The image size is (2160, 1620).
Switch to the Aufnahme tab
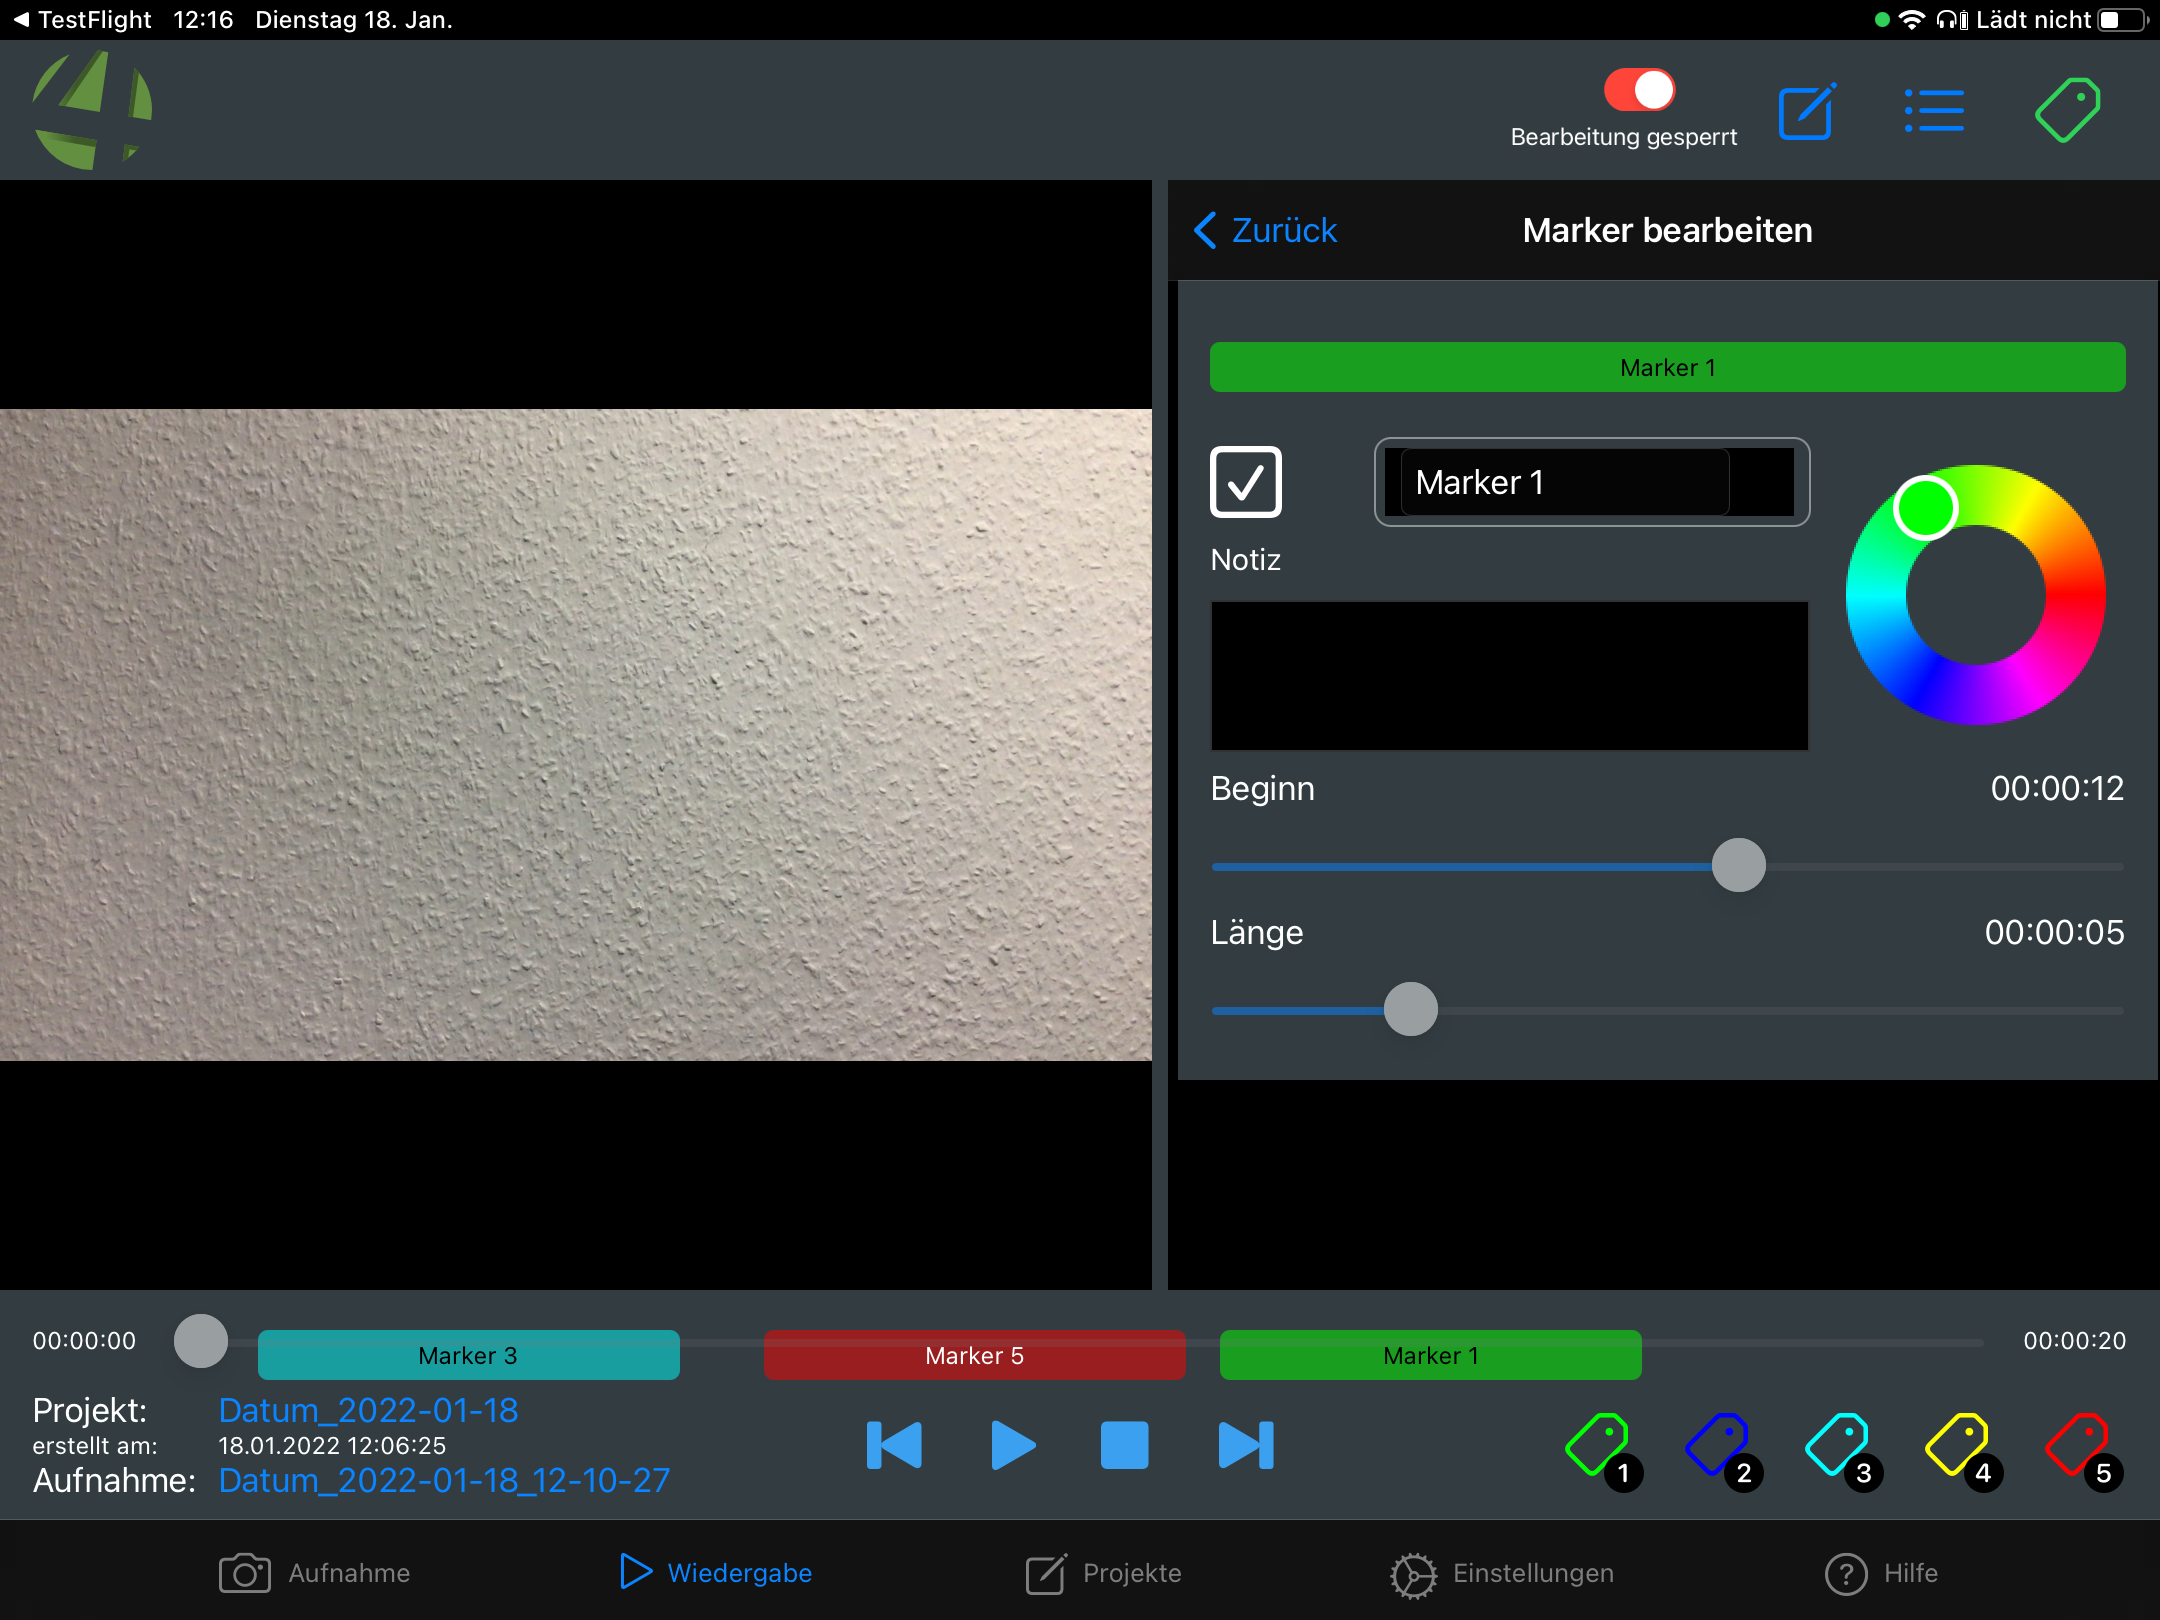pos(315,1573)
